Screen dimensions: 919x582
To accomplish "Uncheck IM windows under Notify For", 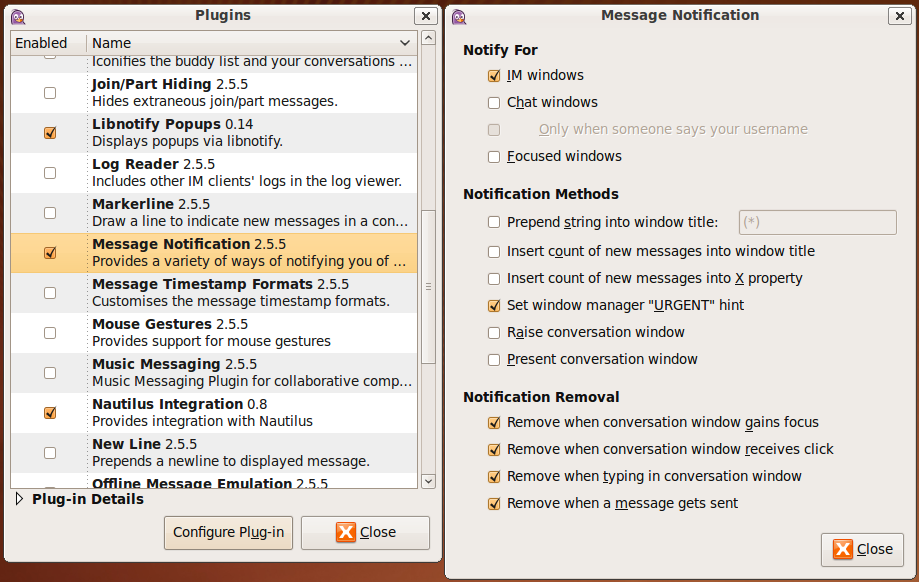I will (494, 76).
